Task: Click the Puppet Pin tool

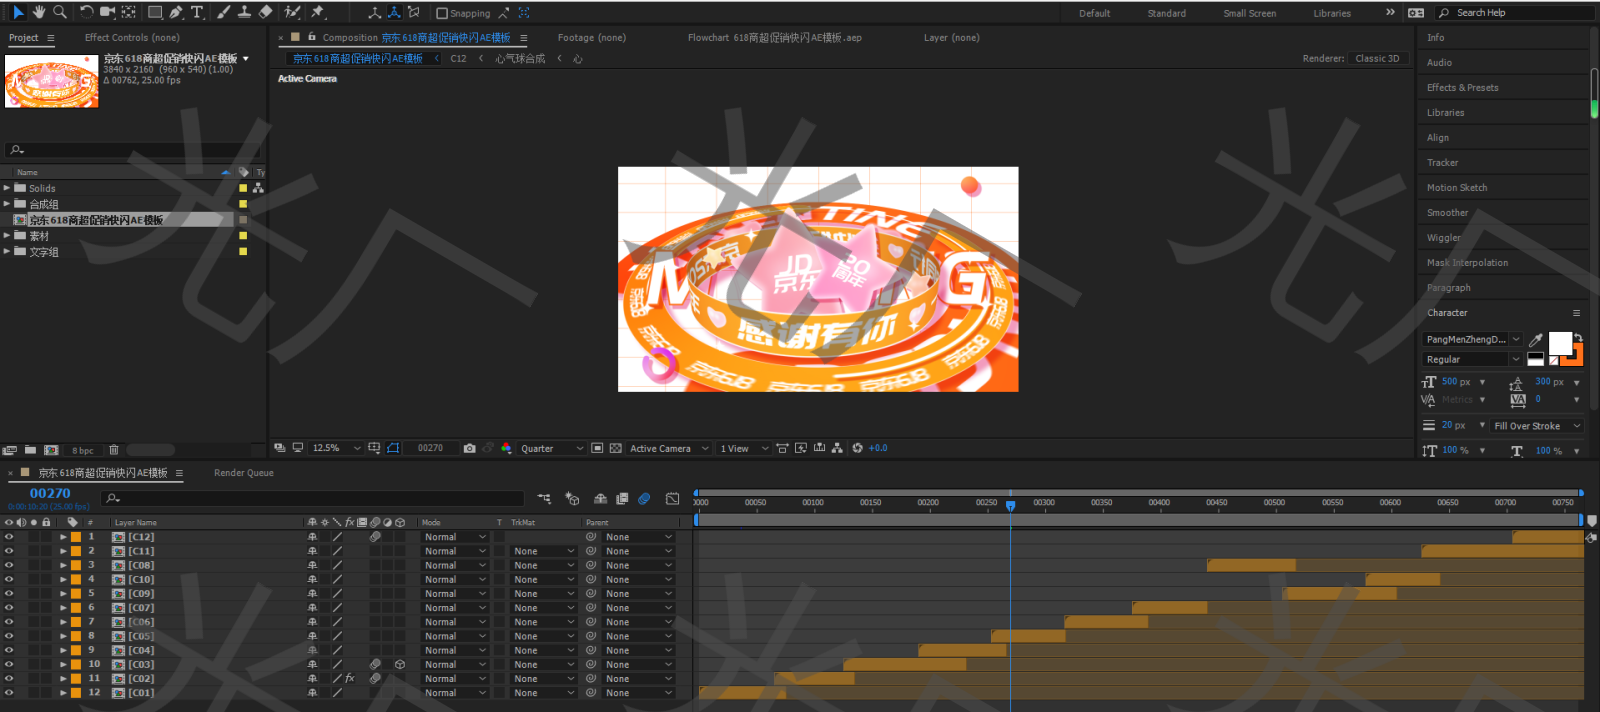Action: [x=318, y=12]
